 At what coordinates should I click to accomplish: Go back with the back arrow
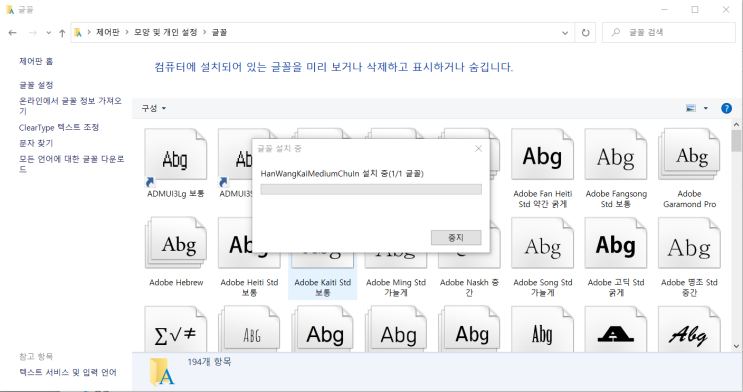pos(13,33)
